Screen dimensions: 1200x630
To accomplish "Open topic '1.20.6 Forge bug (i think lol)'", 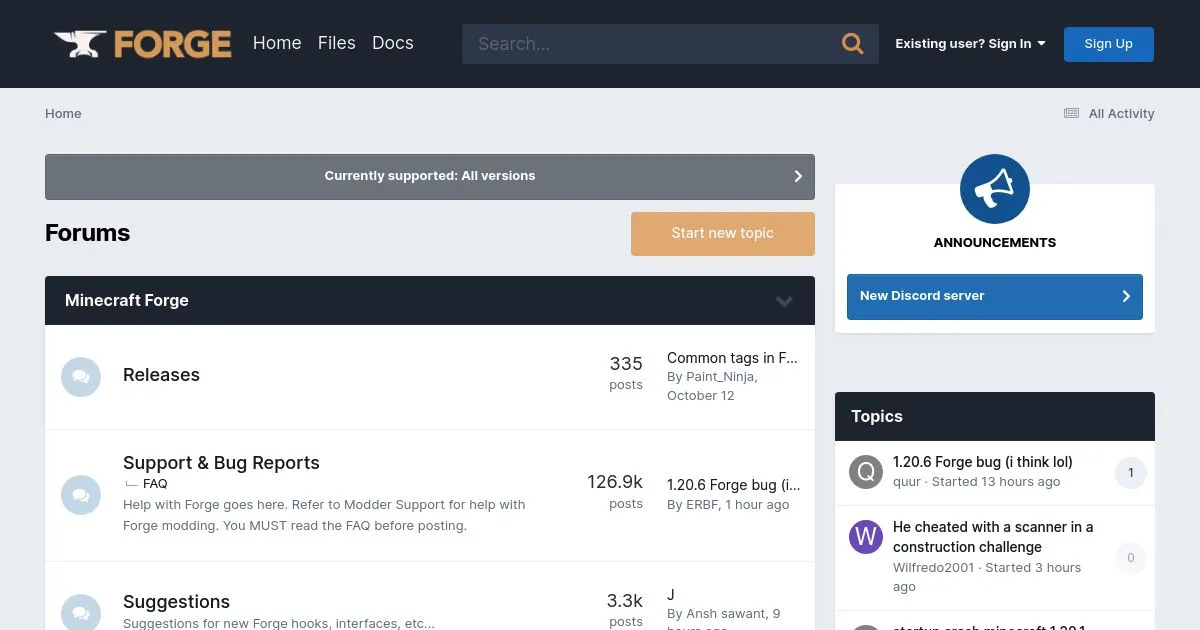I will click(x=982, y=462).
